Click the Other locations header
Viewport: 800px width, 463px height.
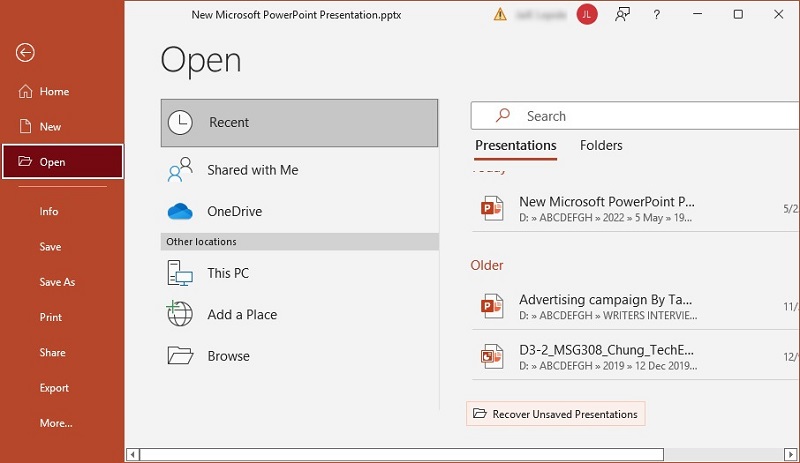coord(299,241)
